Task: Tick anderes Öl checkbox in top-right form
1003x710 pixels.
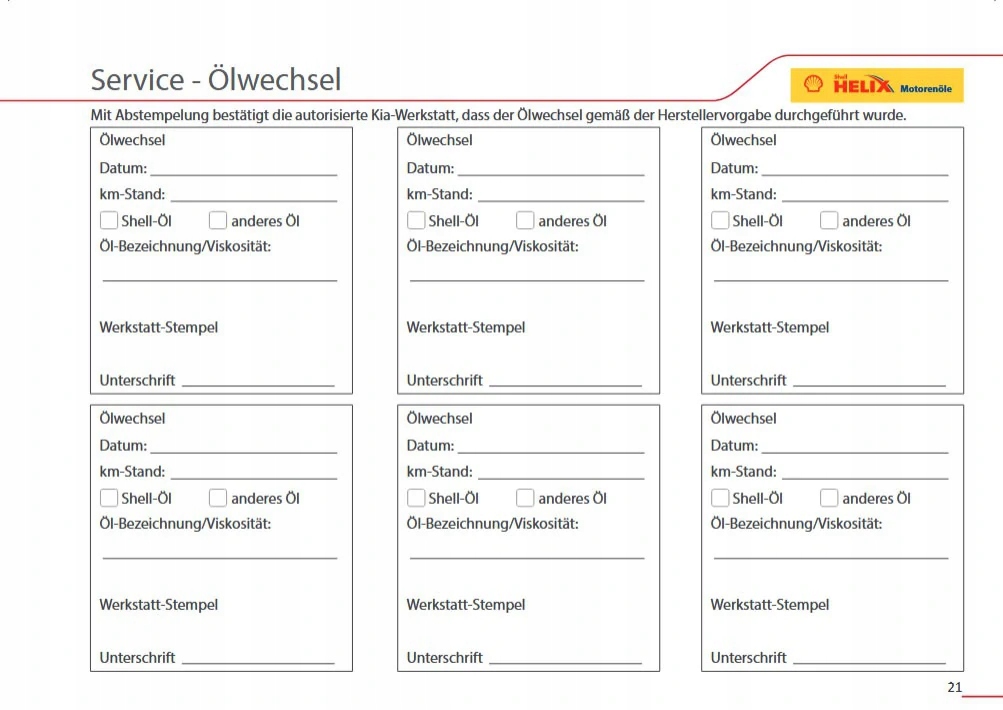Action: [x=829, y=220]
